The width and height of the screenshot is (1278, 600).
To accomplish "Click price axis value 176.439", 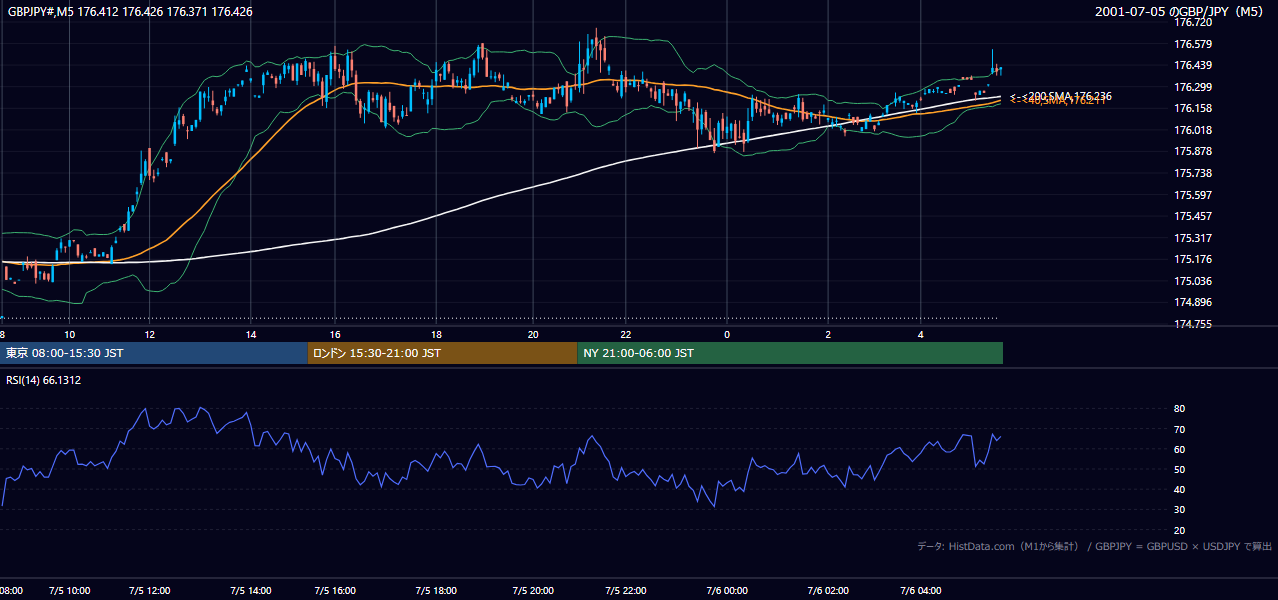I will coord(1194,65).
